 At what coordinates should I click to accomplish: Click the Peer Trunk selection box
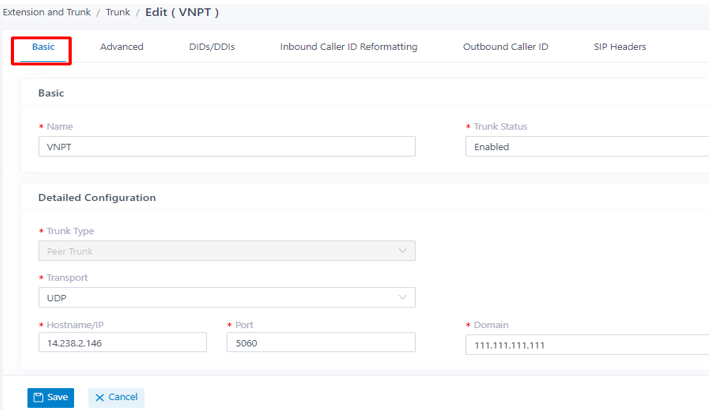pos(227,251)
